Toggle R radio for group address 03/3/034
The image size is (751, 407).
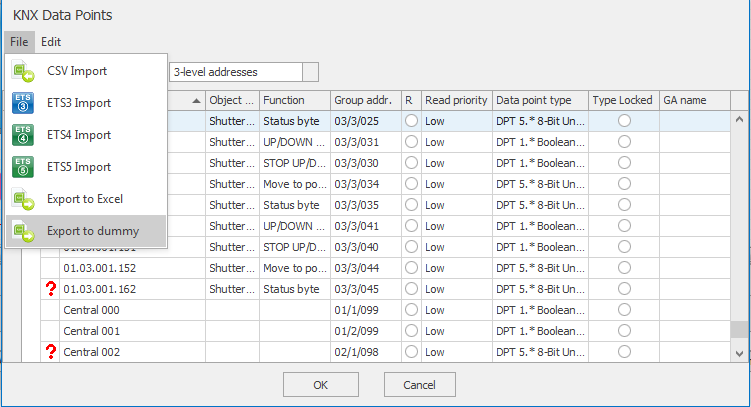pos(411,184)
